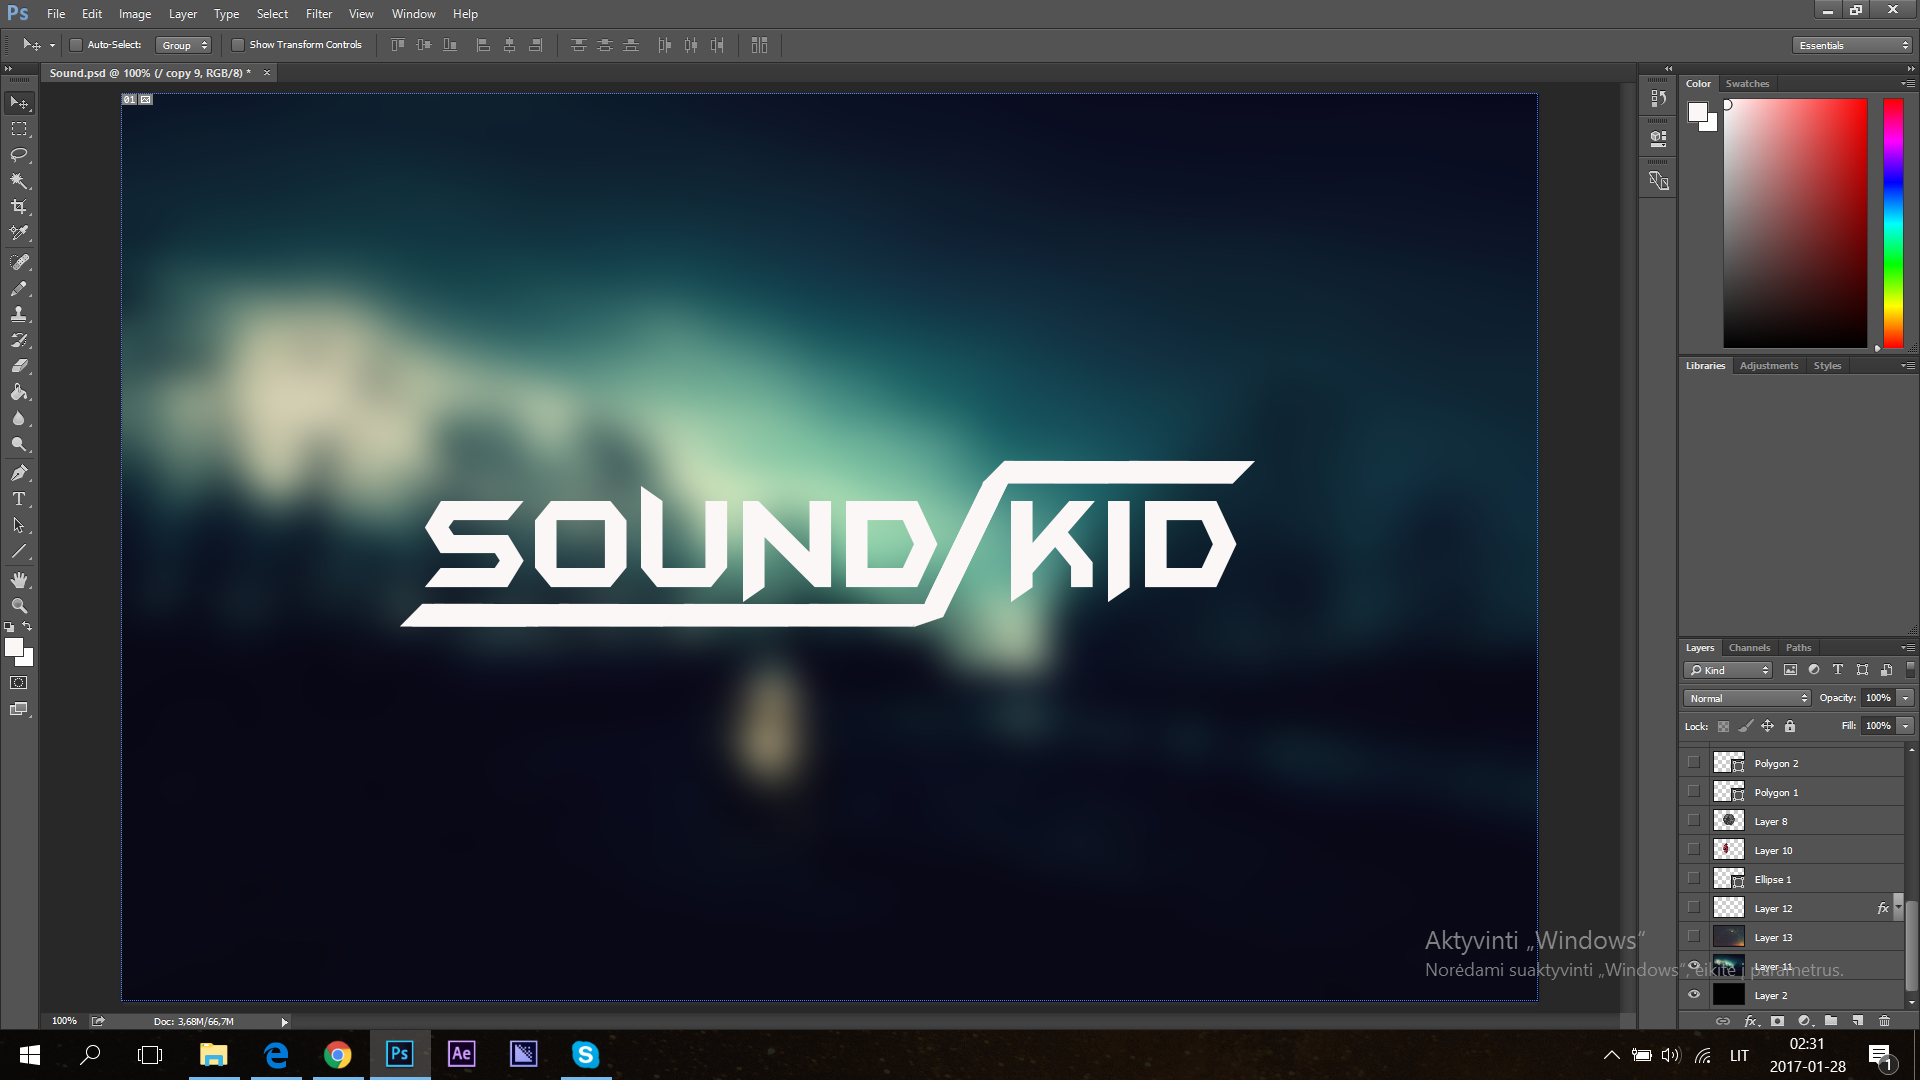Click the lock all layer icon

(x=1790, y=726)
